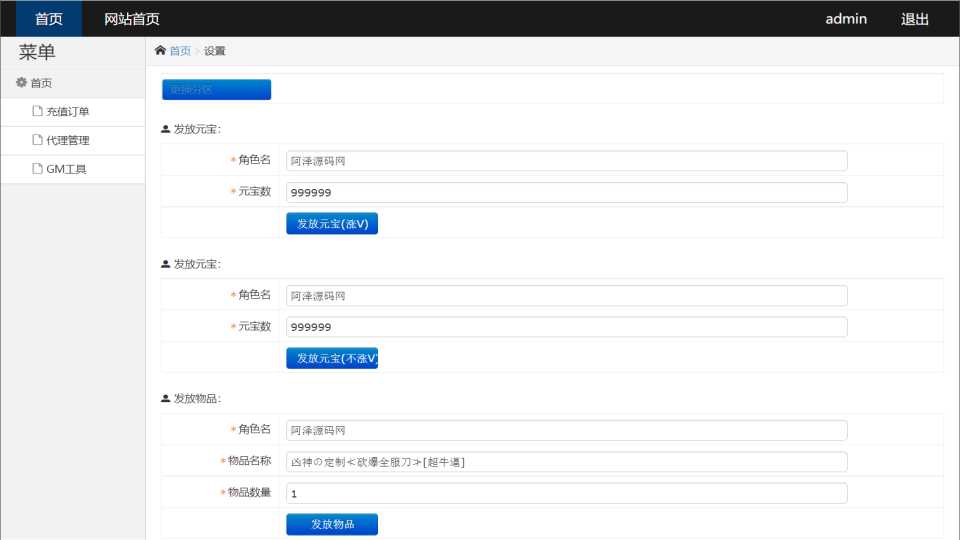
Task: Open GM工具 in the sidebar menu
Action: [67, 169]
